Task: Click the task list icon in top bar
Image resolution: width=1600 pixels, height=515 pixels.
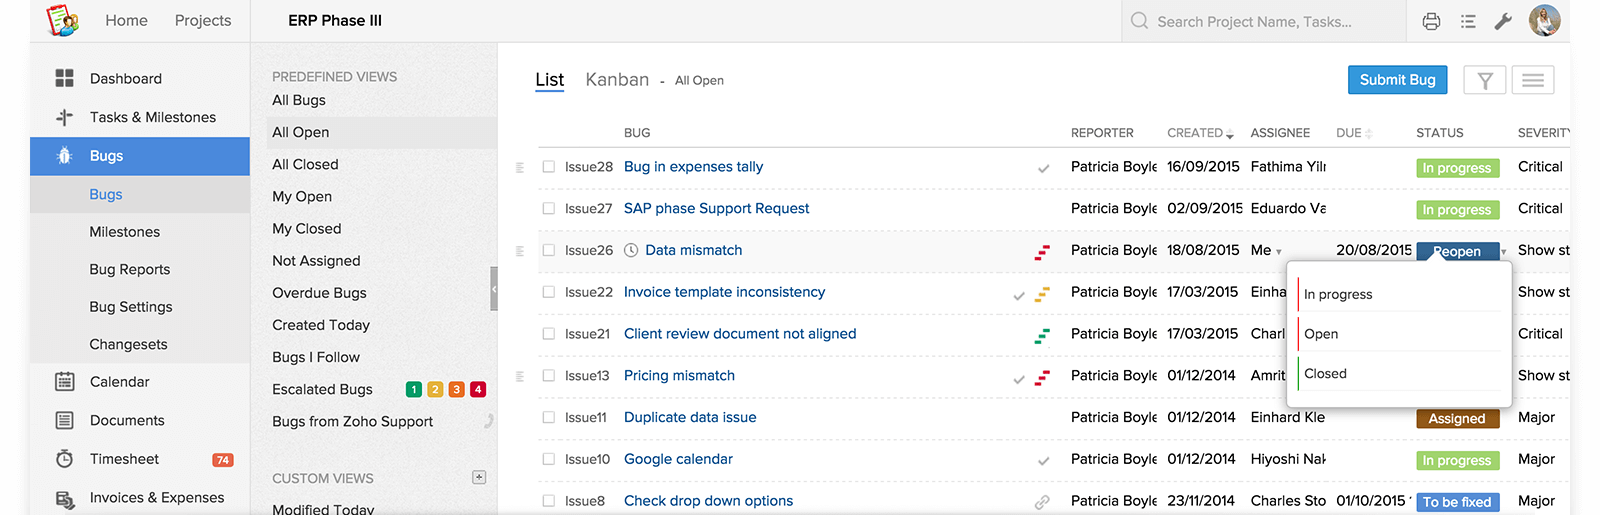Action: [1467, 21]
